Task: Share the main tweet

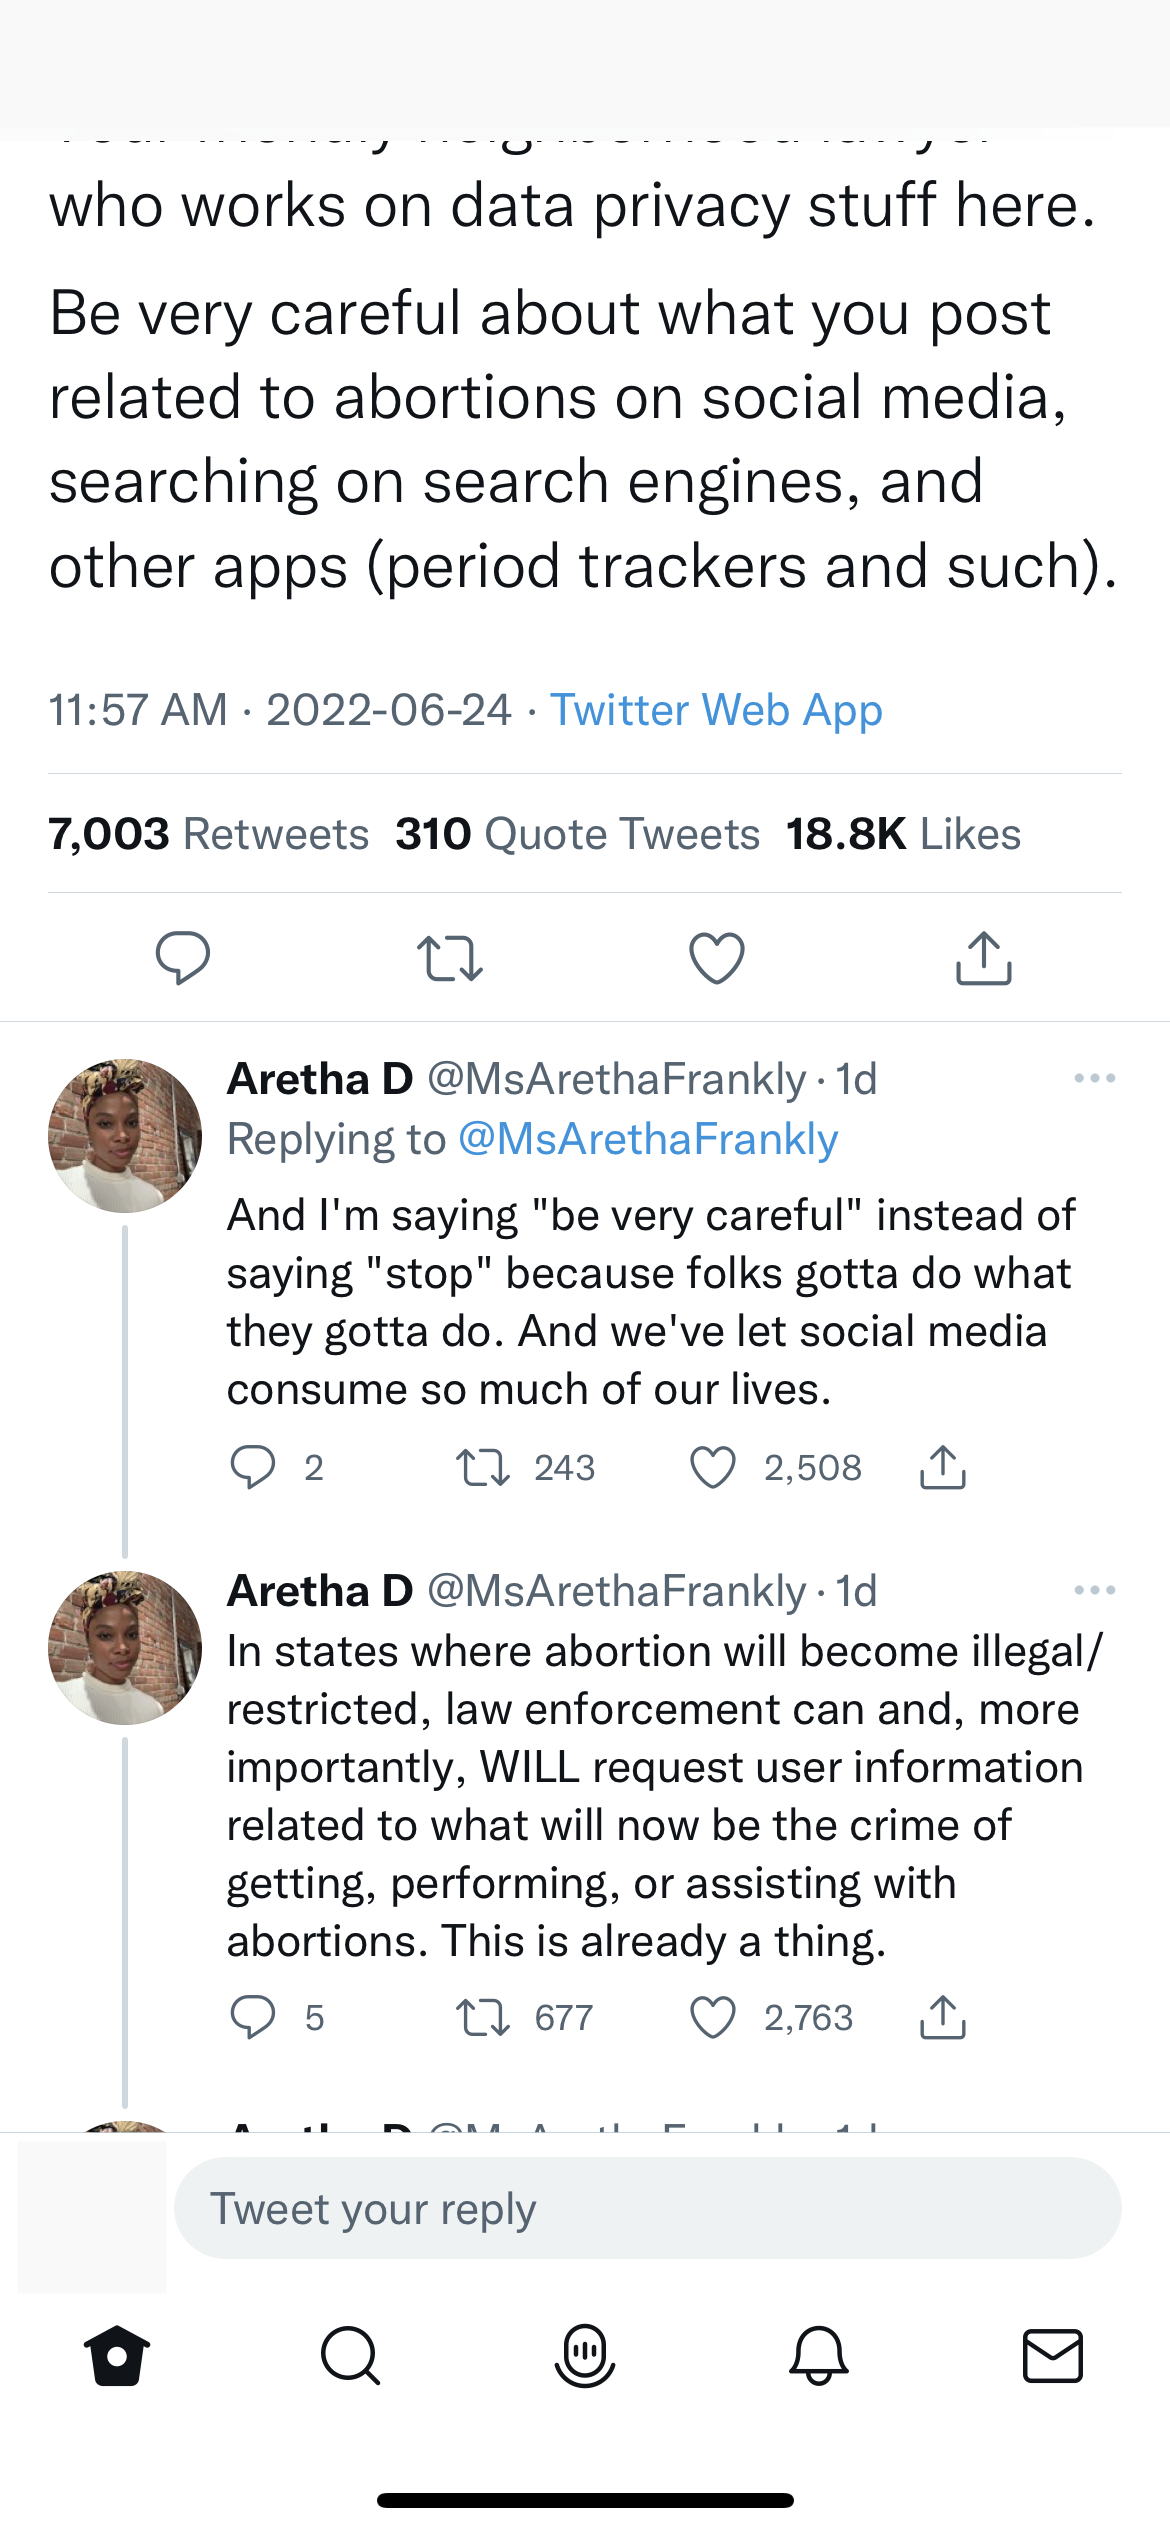Action: point(984,958)
